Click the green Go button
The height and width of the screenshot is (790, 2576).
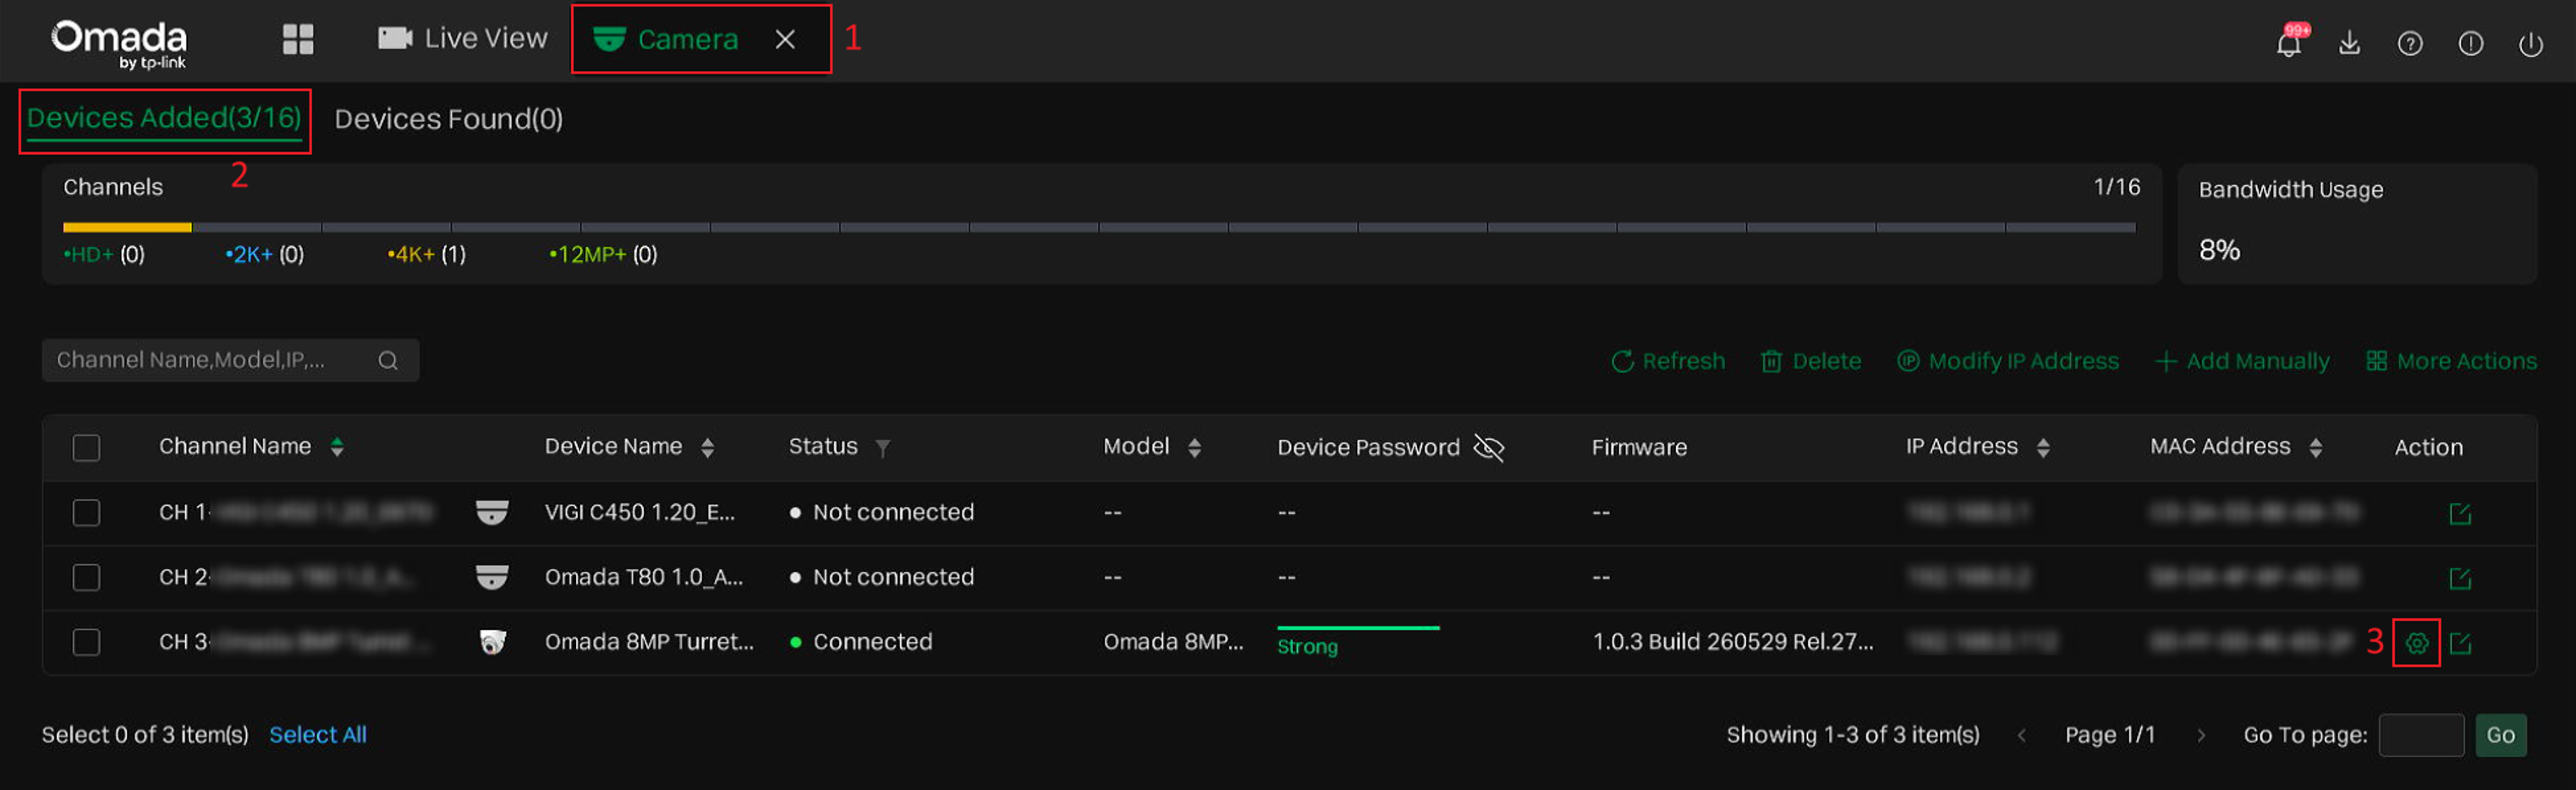click(x=2501, y=735)
